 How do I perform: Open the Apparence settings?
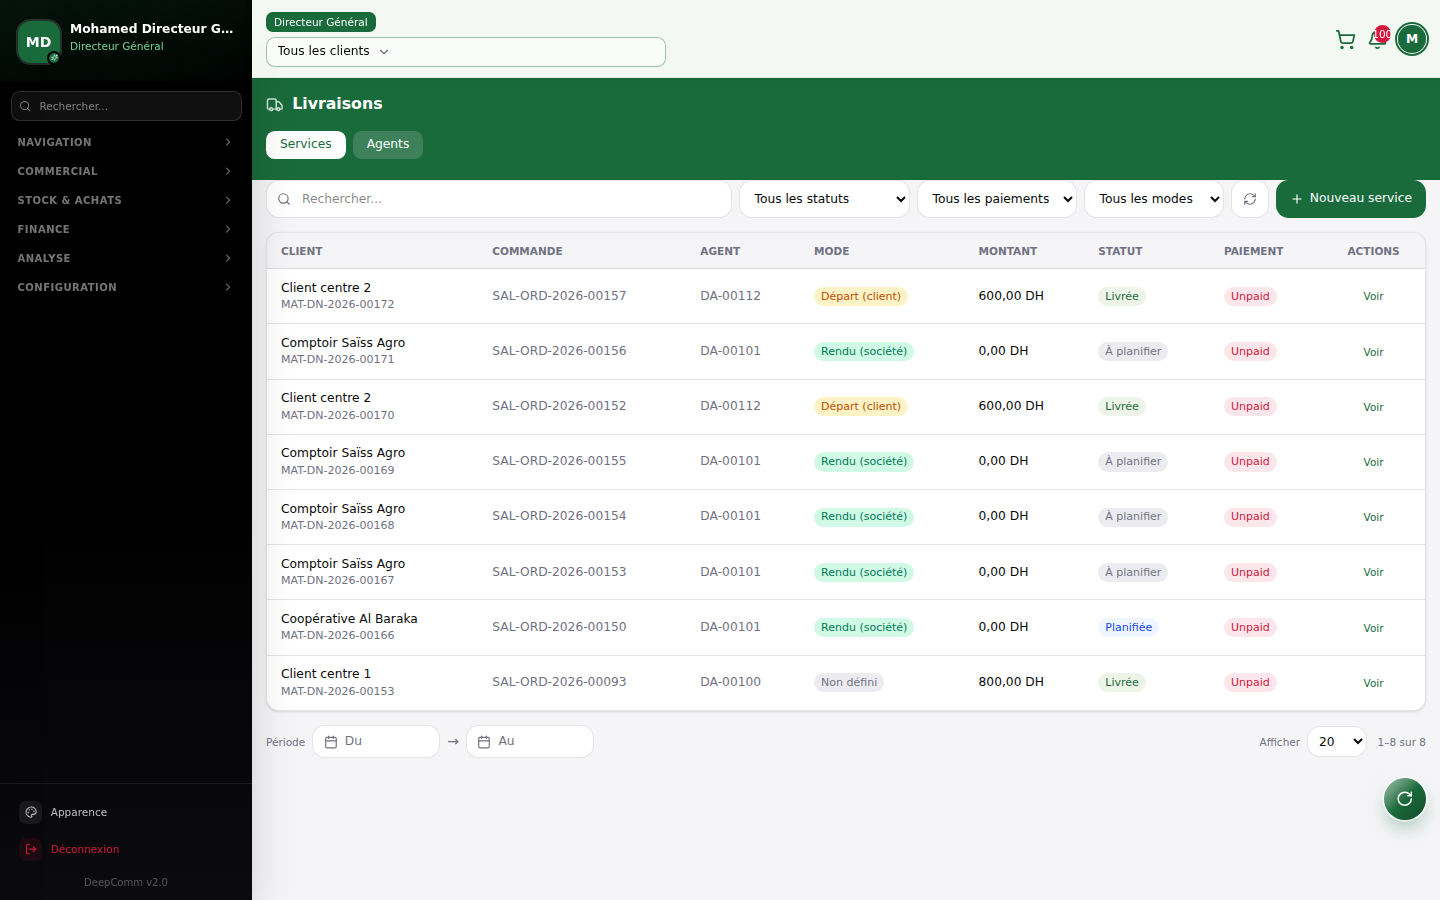point(79,812)
